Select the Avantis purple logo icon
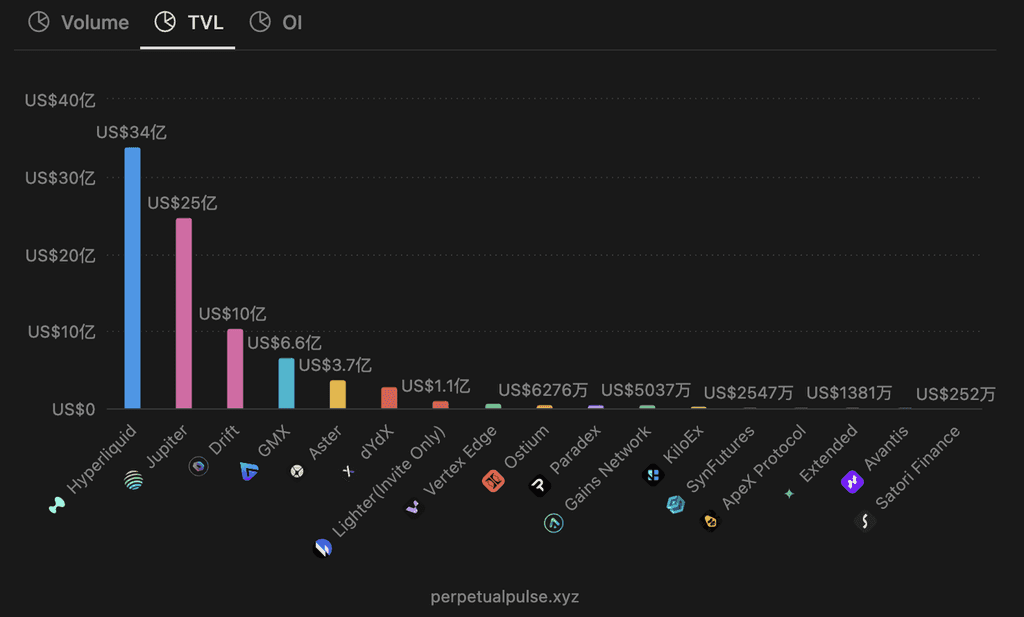Screen dimensions: 1024x617 click(852, 482)
